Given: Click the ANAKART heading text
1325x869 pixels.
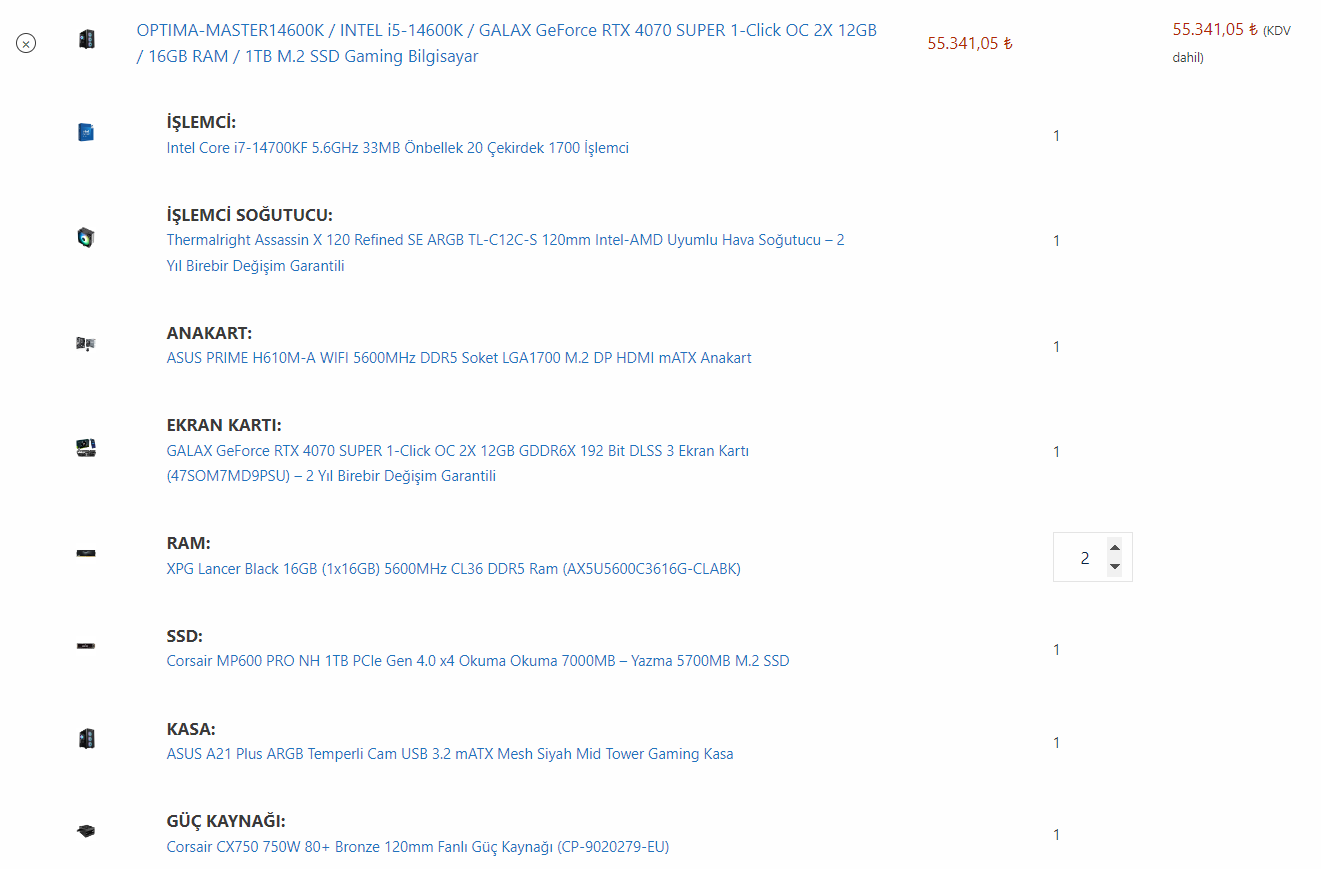Looking at the screenshot, I should point(209,333).
